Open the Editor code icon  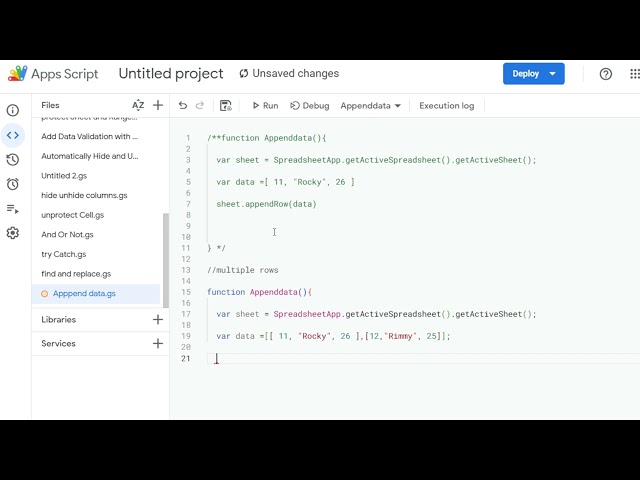coord(13,135)
